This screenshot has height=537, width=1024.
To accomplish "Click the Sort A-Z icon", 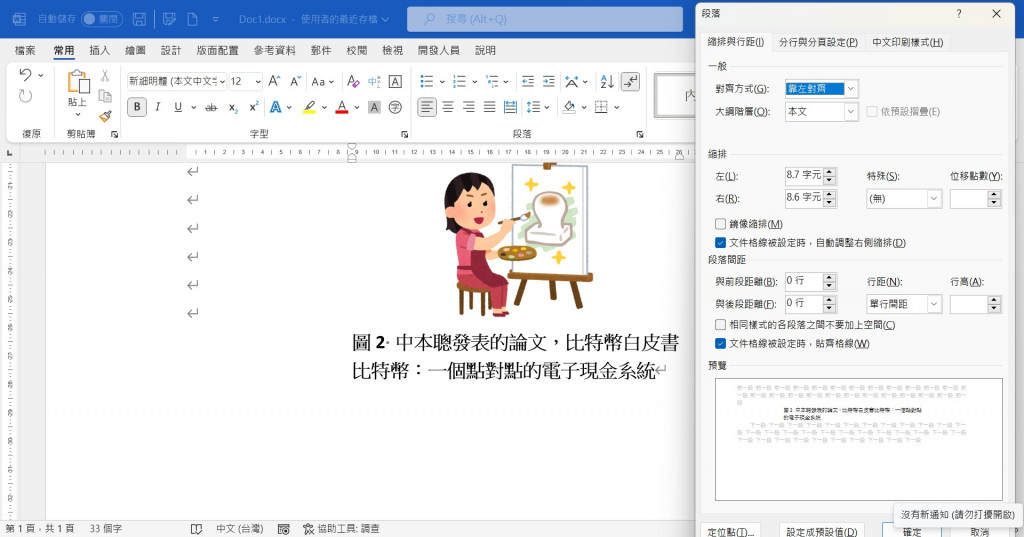I will point(607,81).
